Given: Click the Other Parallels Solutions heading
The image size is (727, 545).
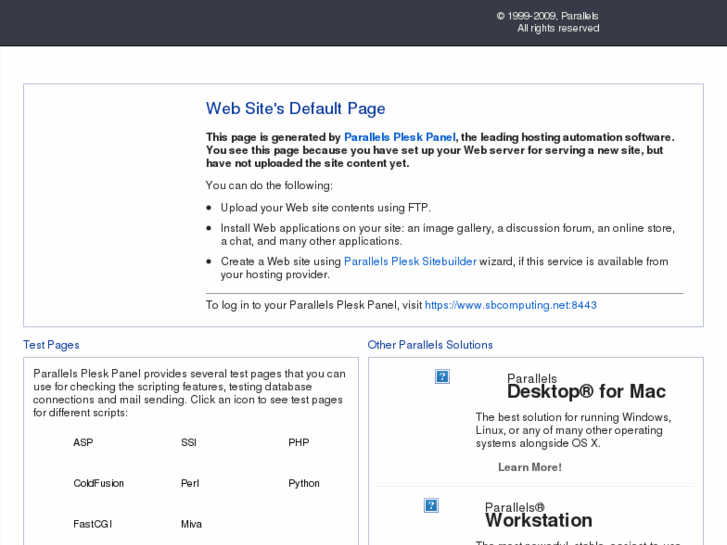Looking at the screenshot, I should [x=430, y=345].
